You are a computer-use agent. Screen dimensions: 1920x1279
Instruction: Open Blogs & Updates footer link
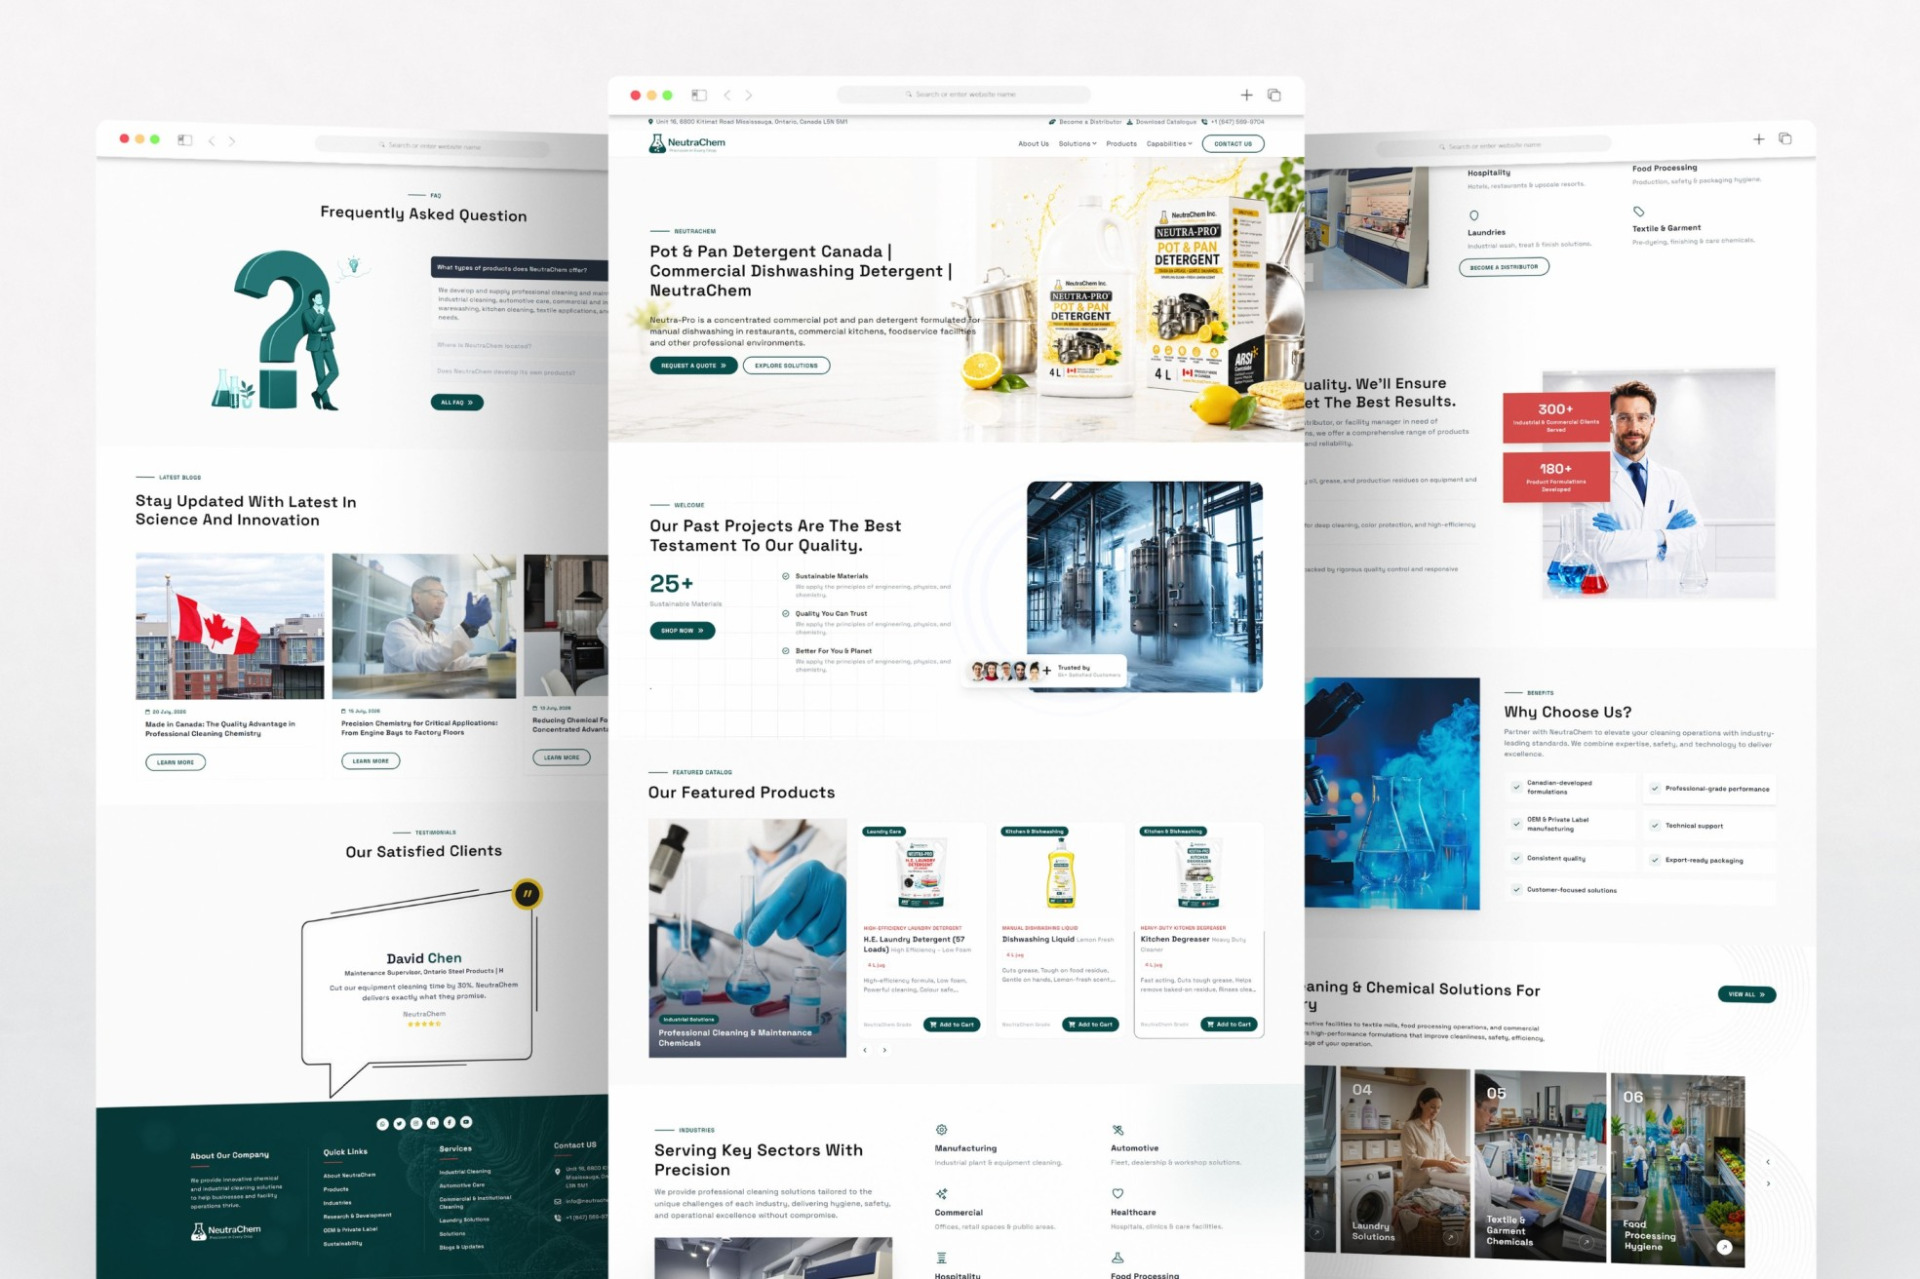point(461,1247)
